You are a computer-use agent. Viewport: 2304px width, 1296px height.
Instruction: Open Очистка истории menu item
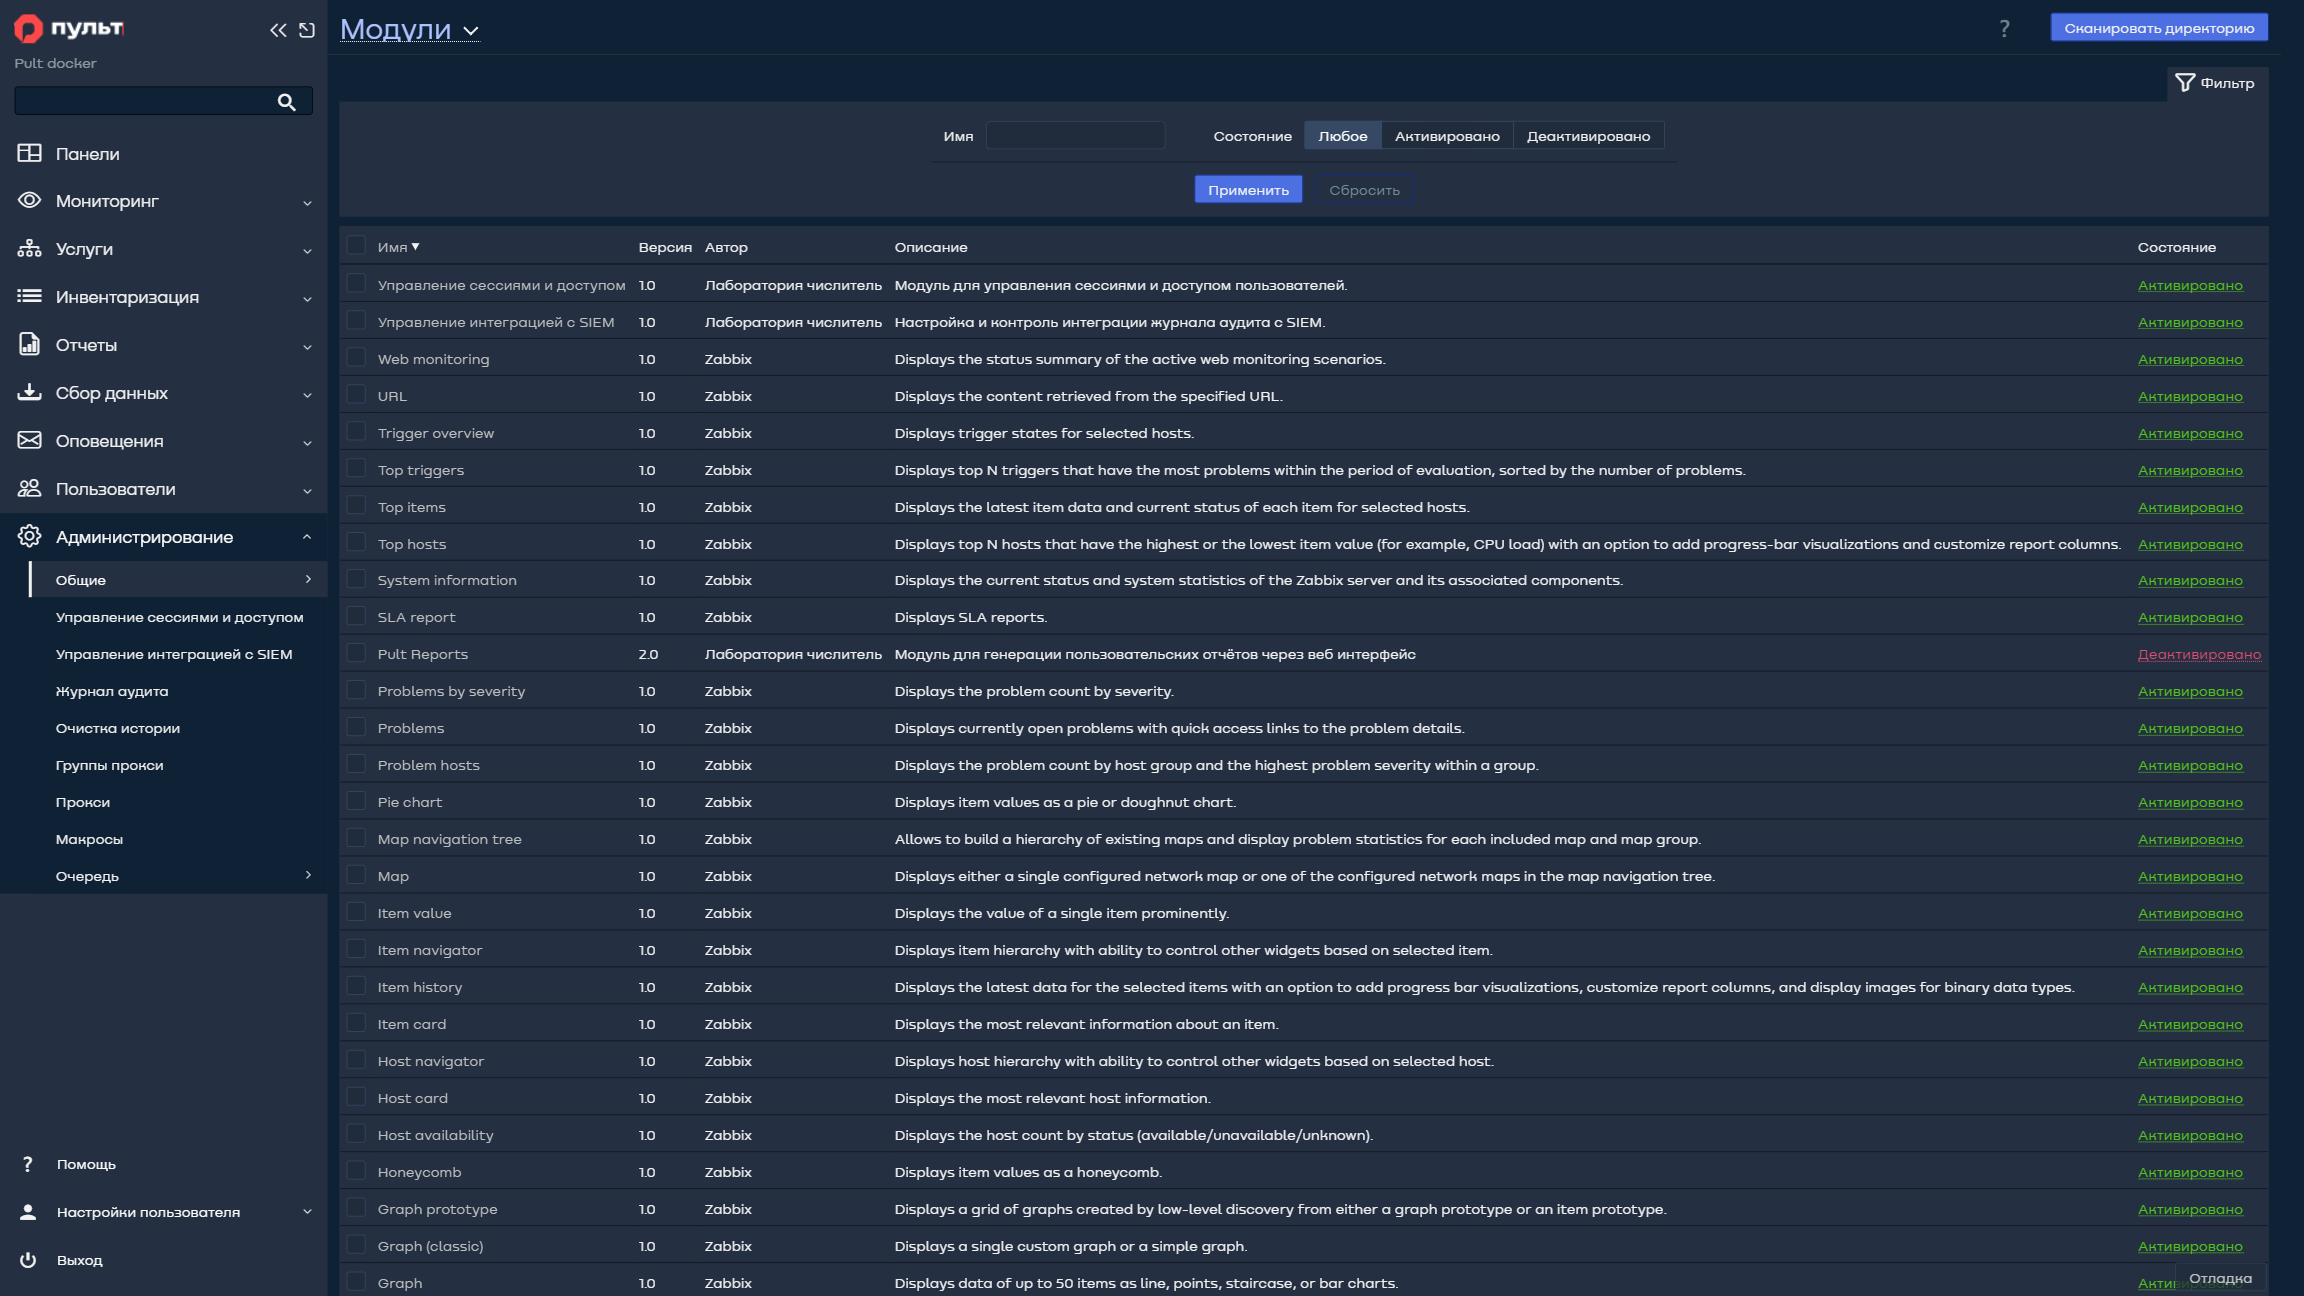(118, 728)
